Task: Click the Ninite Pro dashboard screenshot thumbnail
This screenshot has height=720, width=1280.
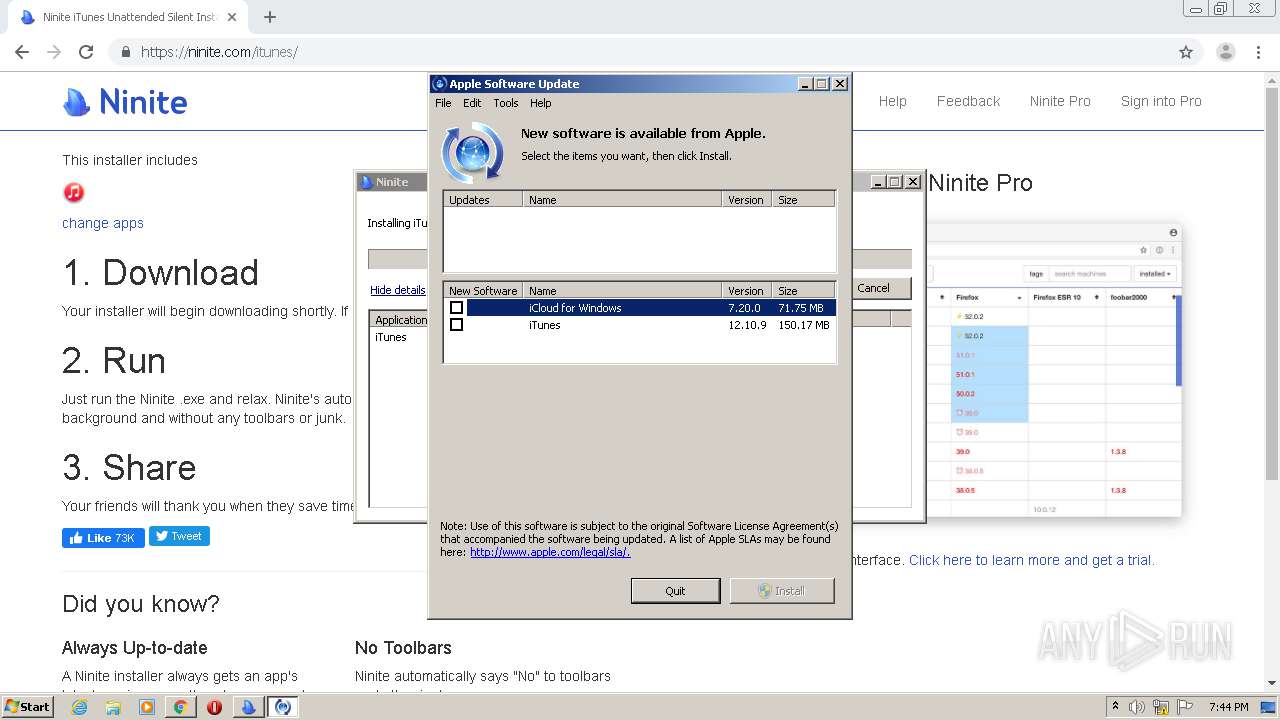Action: [1053, 371]
